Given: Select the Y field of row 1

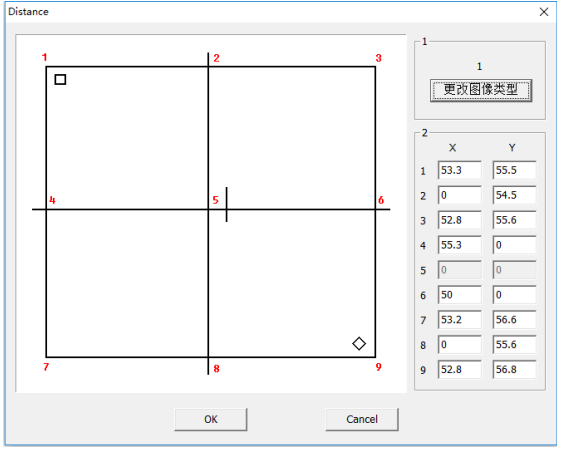Looking at the screenshot, I should tap(514, 170).
